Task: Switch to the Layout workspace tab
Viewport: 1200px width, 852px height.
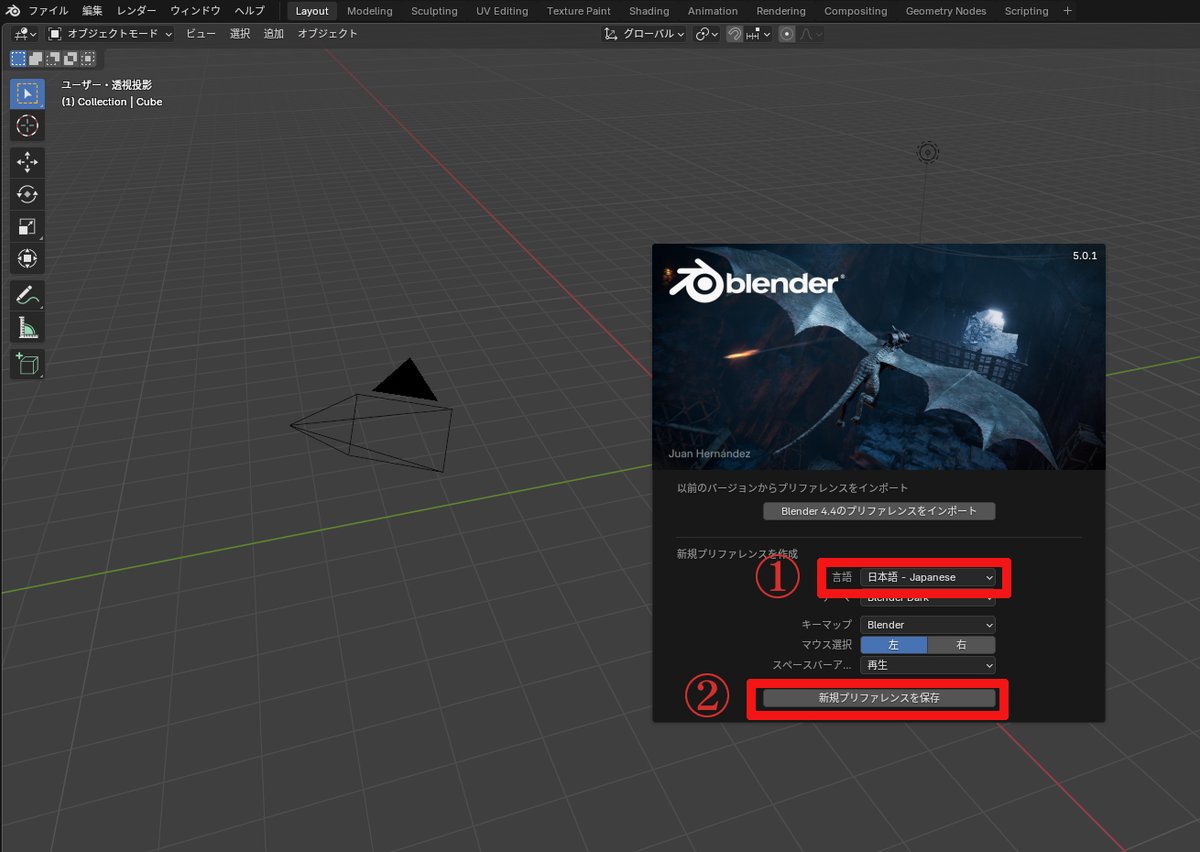Action: pos(312,11)
